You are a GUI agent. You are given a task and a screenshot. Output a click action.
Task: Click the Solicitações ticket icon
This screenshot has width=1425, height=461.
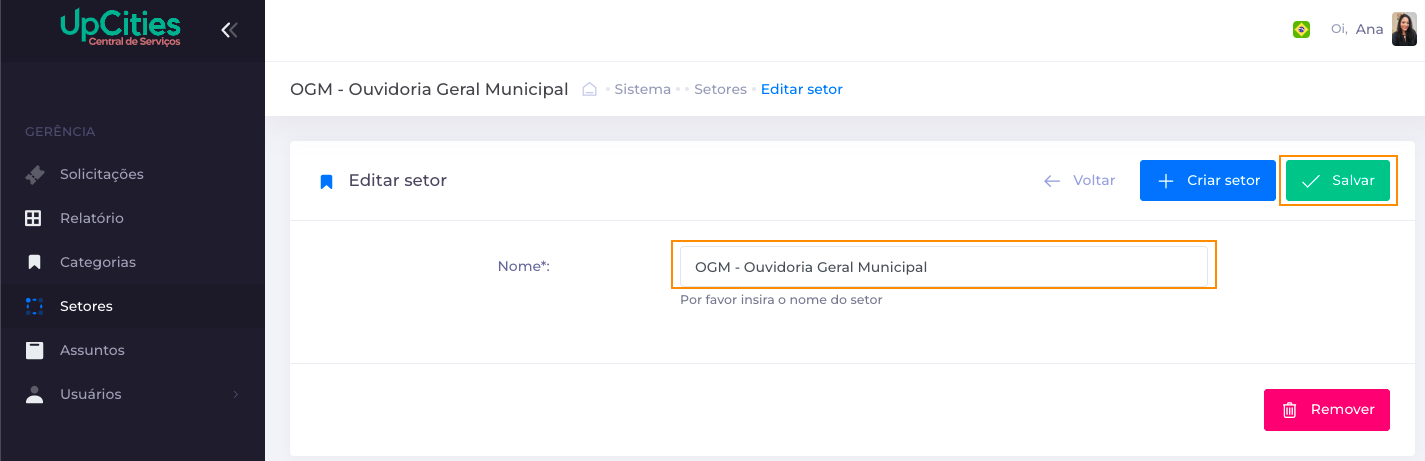coord(34,174)
